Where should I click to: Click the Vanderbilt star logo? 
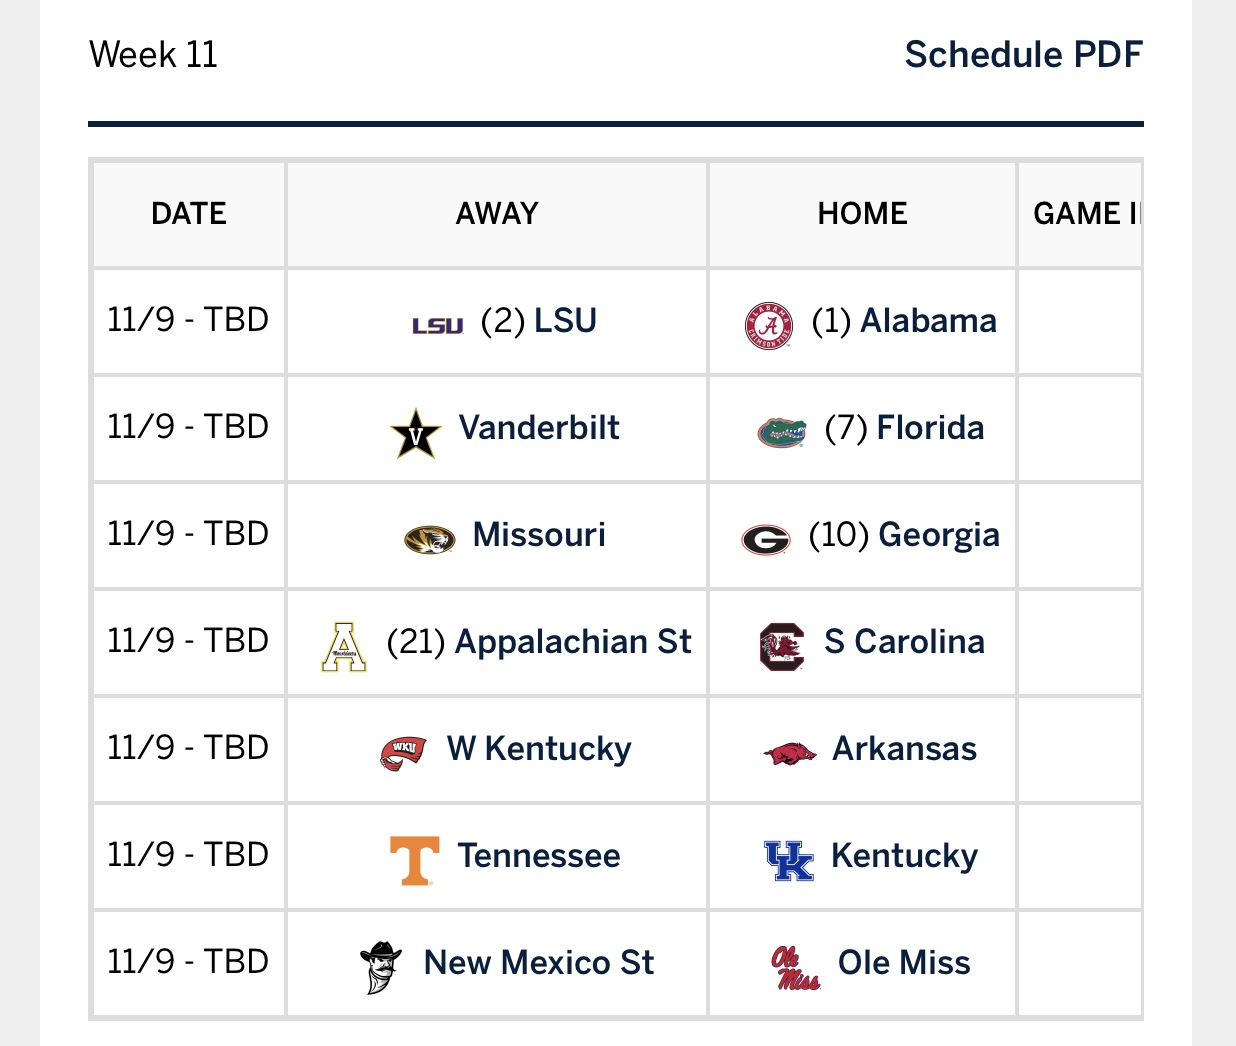(x=415, y=434)
